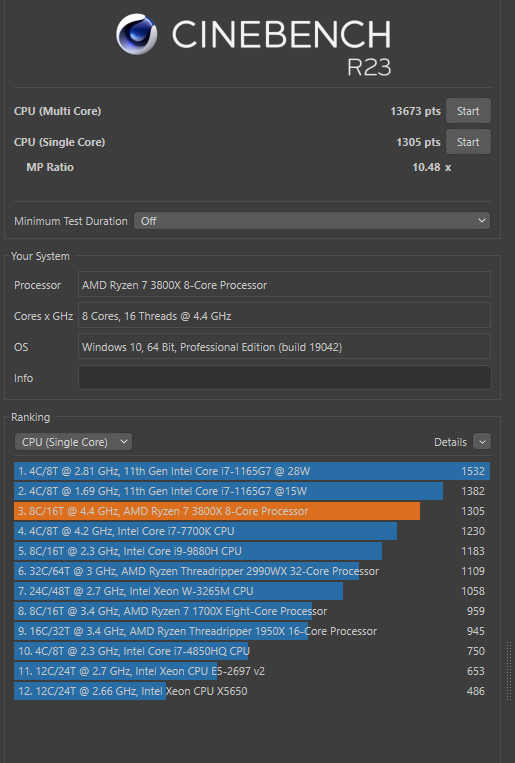The width and height of the screenshot is (515, 763).
Task: Select the 1305 pts single core score
Action: (418, 142)
